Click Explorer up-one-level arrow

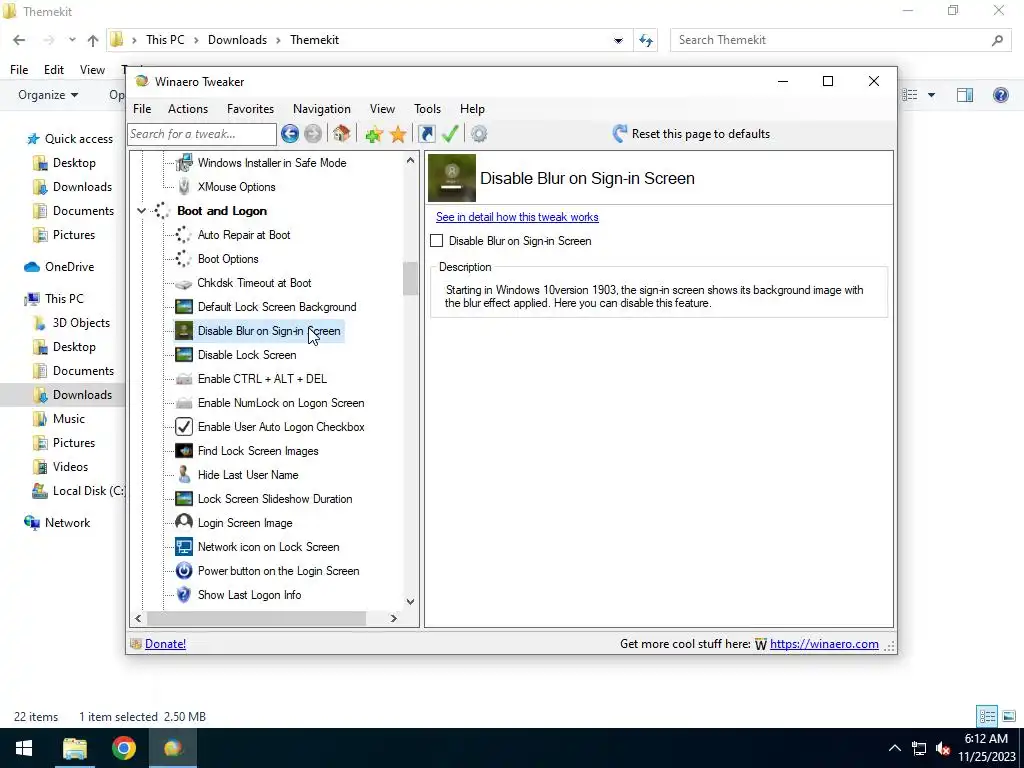(93, 40)
